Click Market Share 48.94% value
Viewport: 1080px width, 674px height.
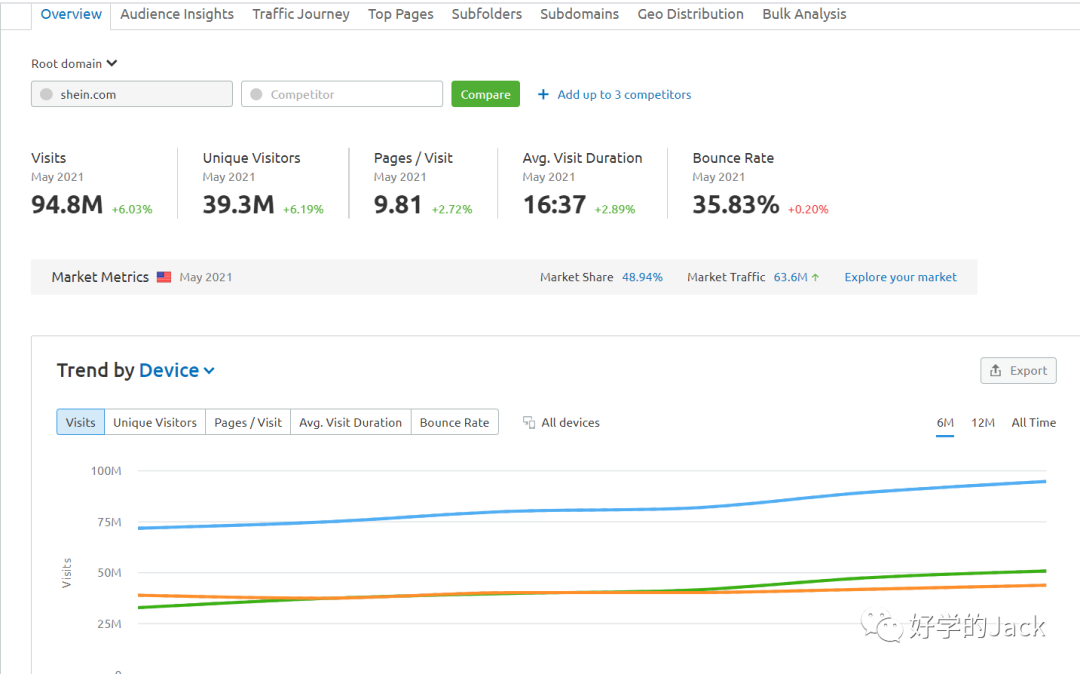pos(642,277)
